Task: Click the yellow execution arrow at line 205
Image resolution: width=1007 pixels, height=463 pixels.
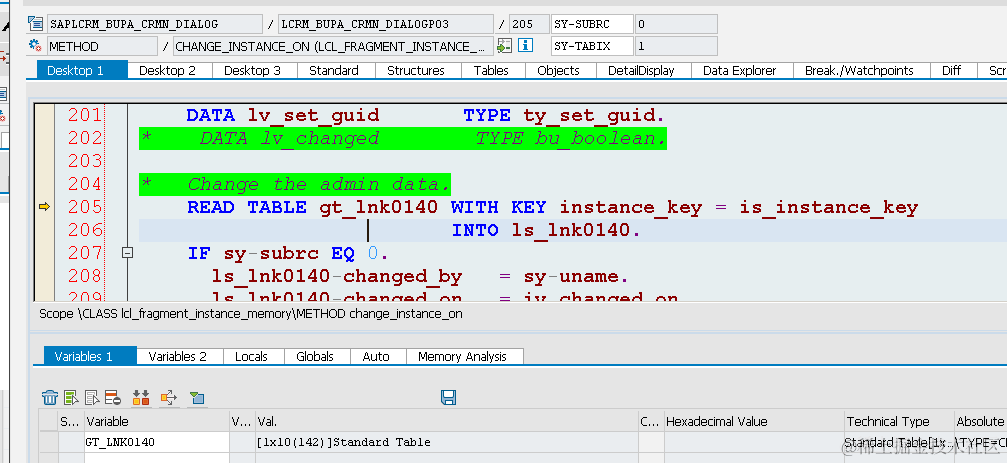Action: pos(44,206)
